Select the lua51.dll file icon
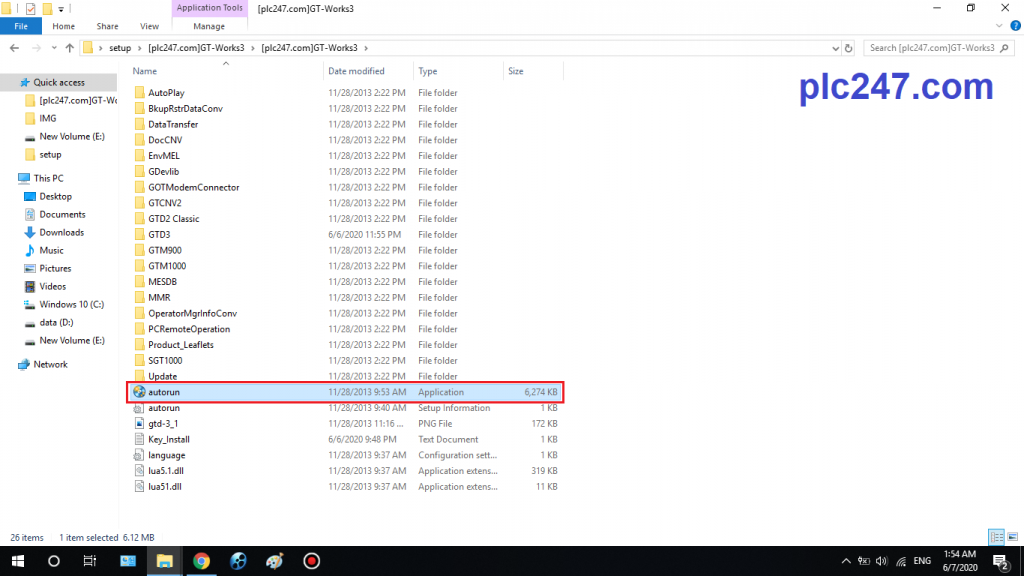 (138, 487)
